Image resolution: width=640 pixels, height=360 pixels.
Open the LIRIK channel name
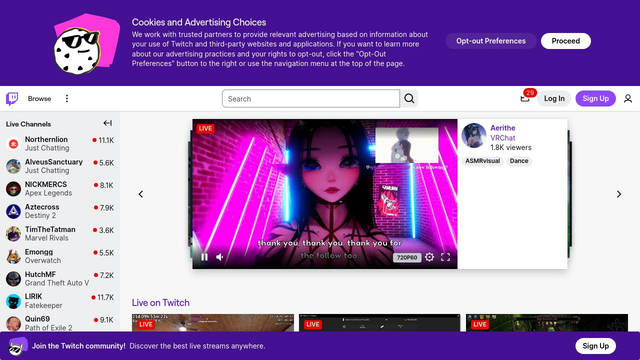coord(33,297)
